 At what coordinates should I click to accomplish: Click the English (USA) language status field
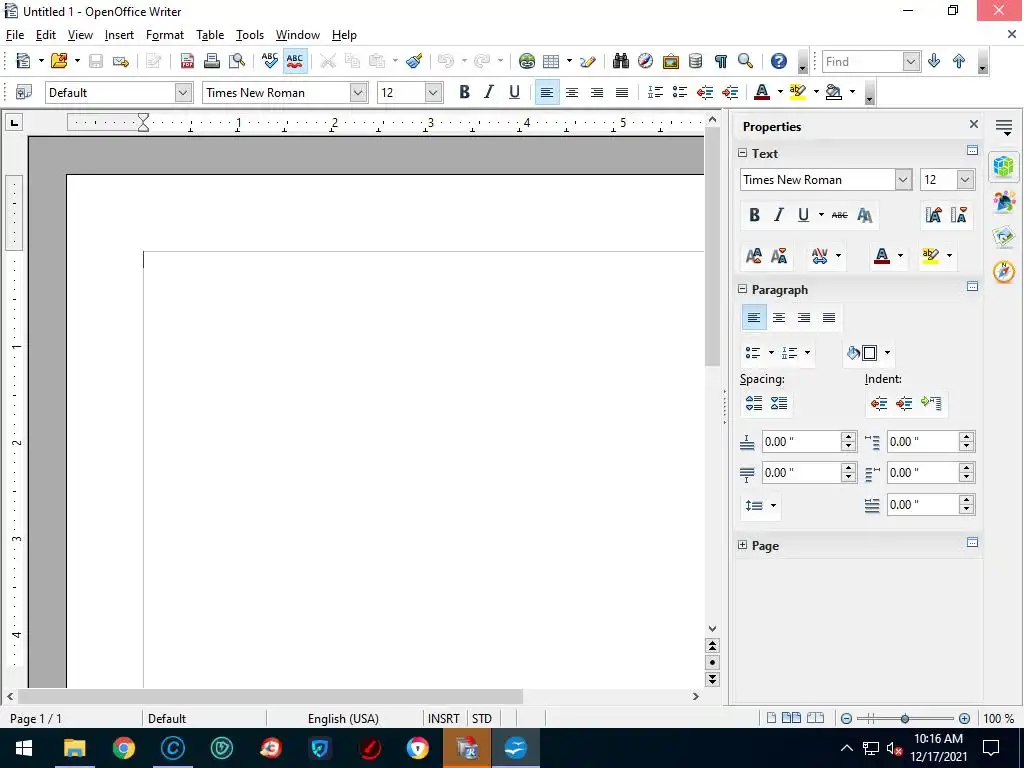(x=344, y=718)
